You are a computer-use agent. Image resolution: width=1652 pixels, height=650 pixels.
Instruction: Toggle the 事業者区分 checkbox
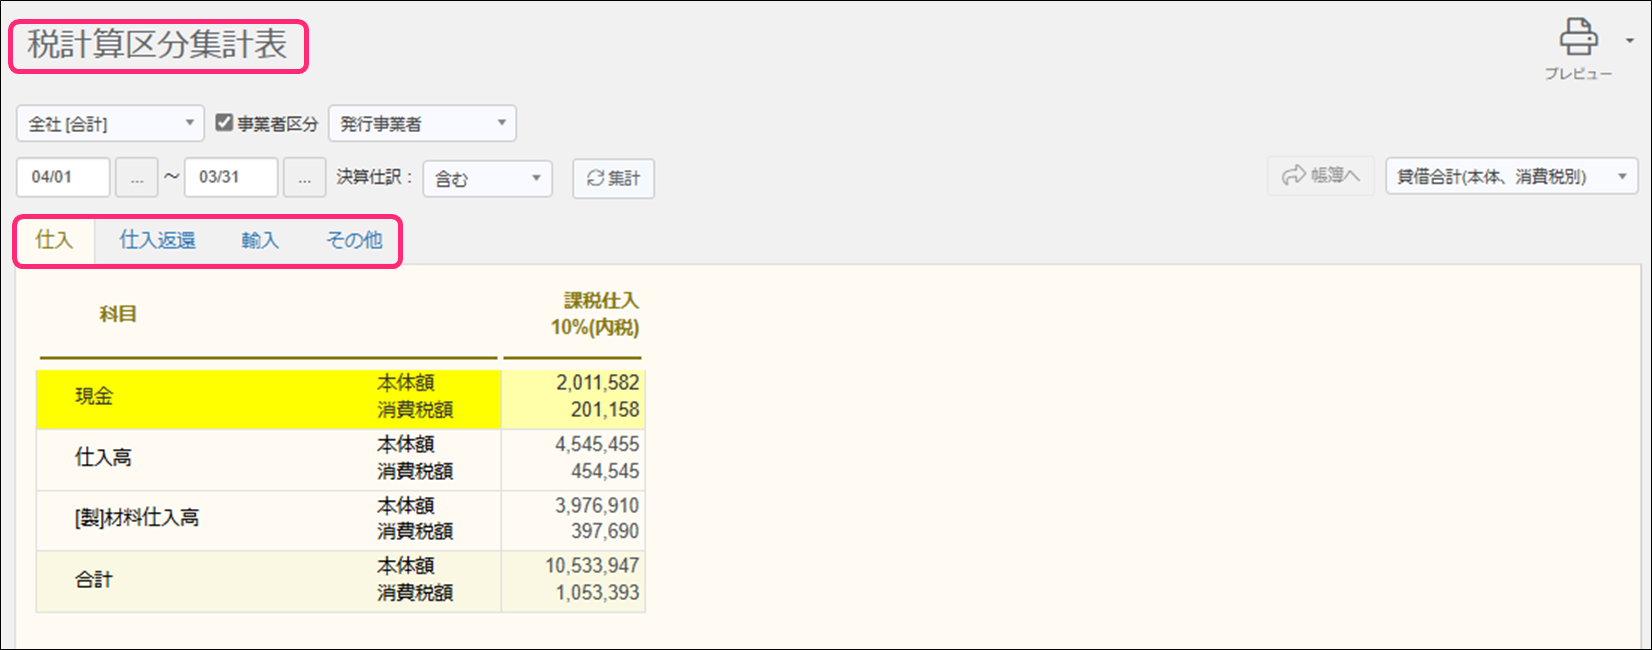coord(224,123)
